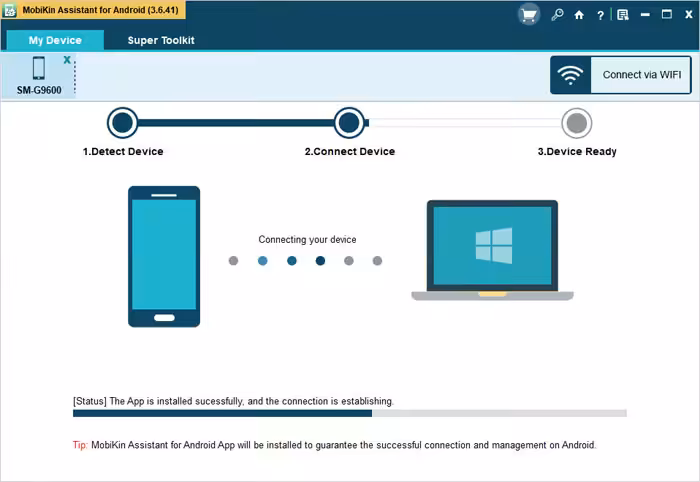Maximize the MobiKin window

(x=666, y=15)
